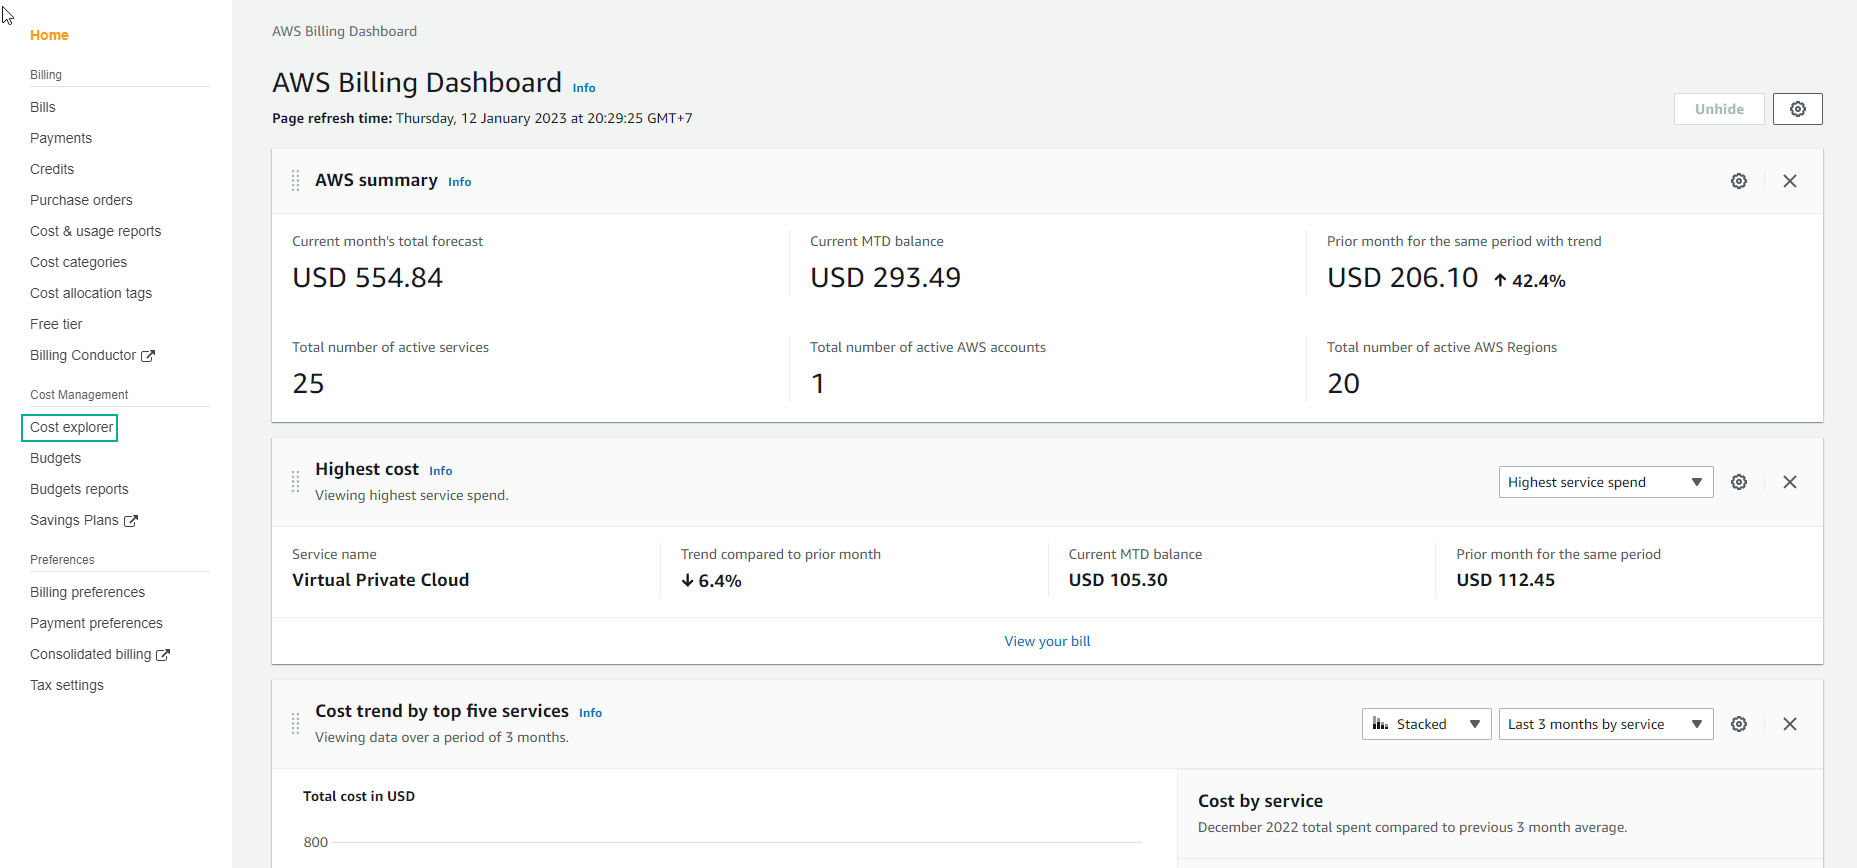Open Info link next to AWS summary
Screen dimensions: 1857x868
[x=459, y=182]
